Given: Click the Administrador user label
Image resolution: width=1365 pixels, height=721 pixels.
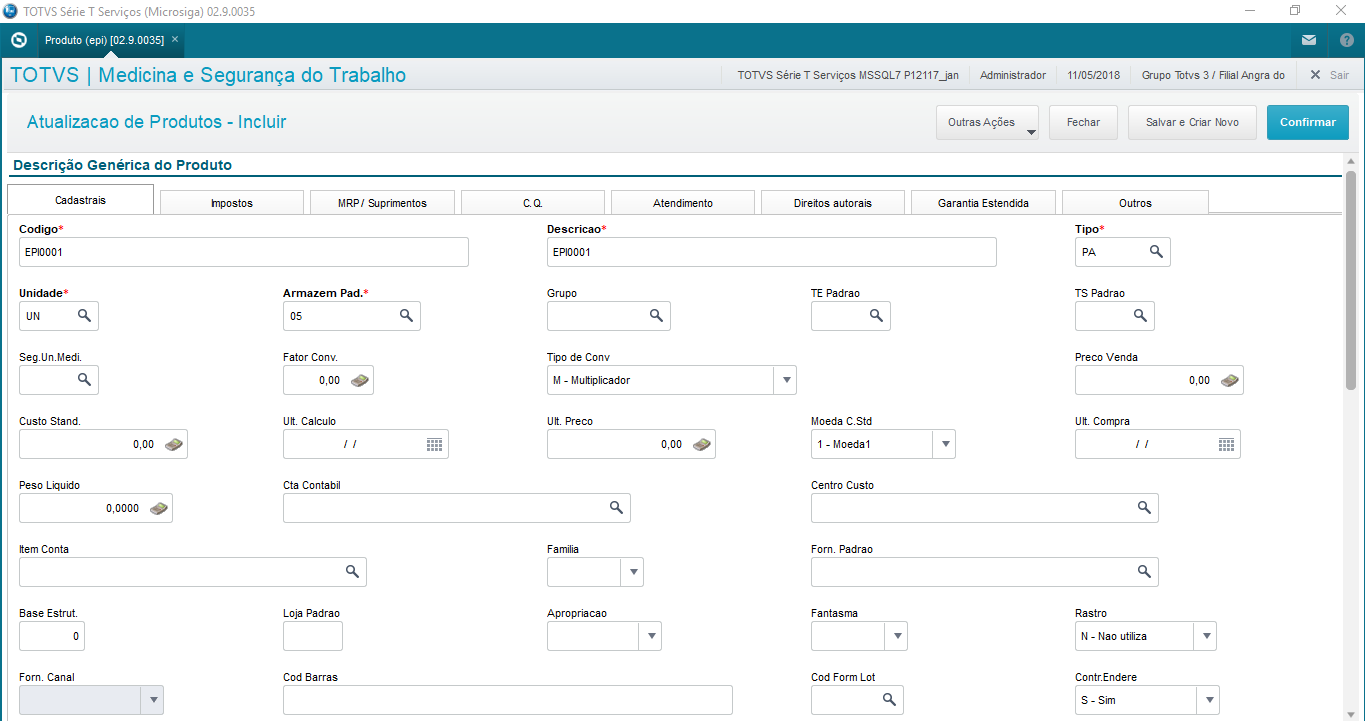Looking at the screenshot, I should [1013, 75].
